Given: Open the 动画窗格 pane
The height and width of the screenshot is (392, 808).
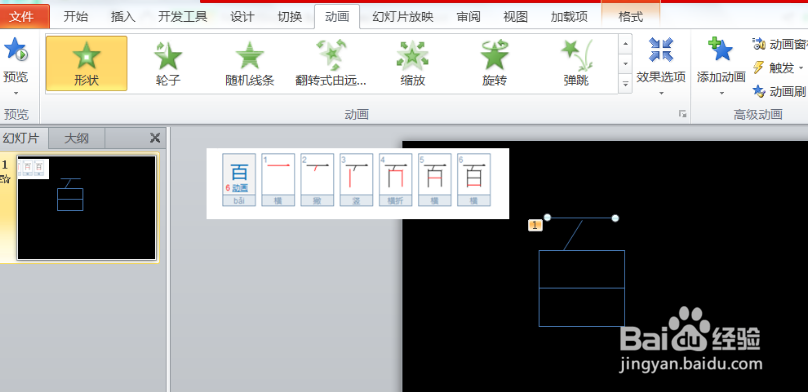Looking at the screenshot, I should (x=780, y=44).
